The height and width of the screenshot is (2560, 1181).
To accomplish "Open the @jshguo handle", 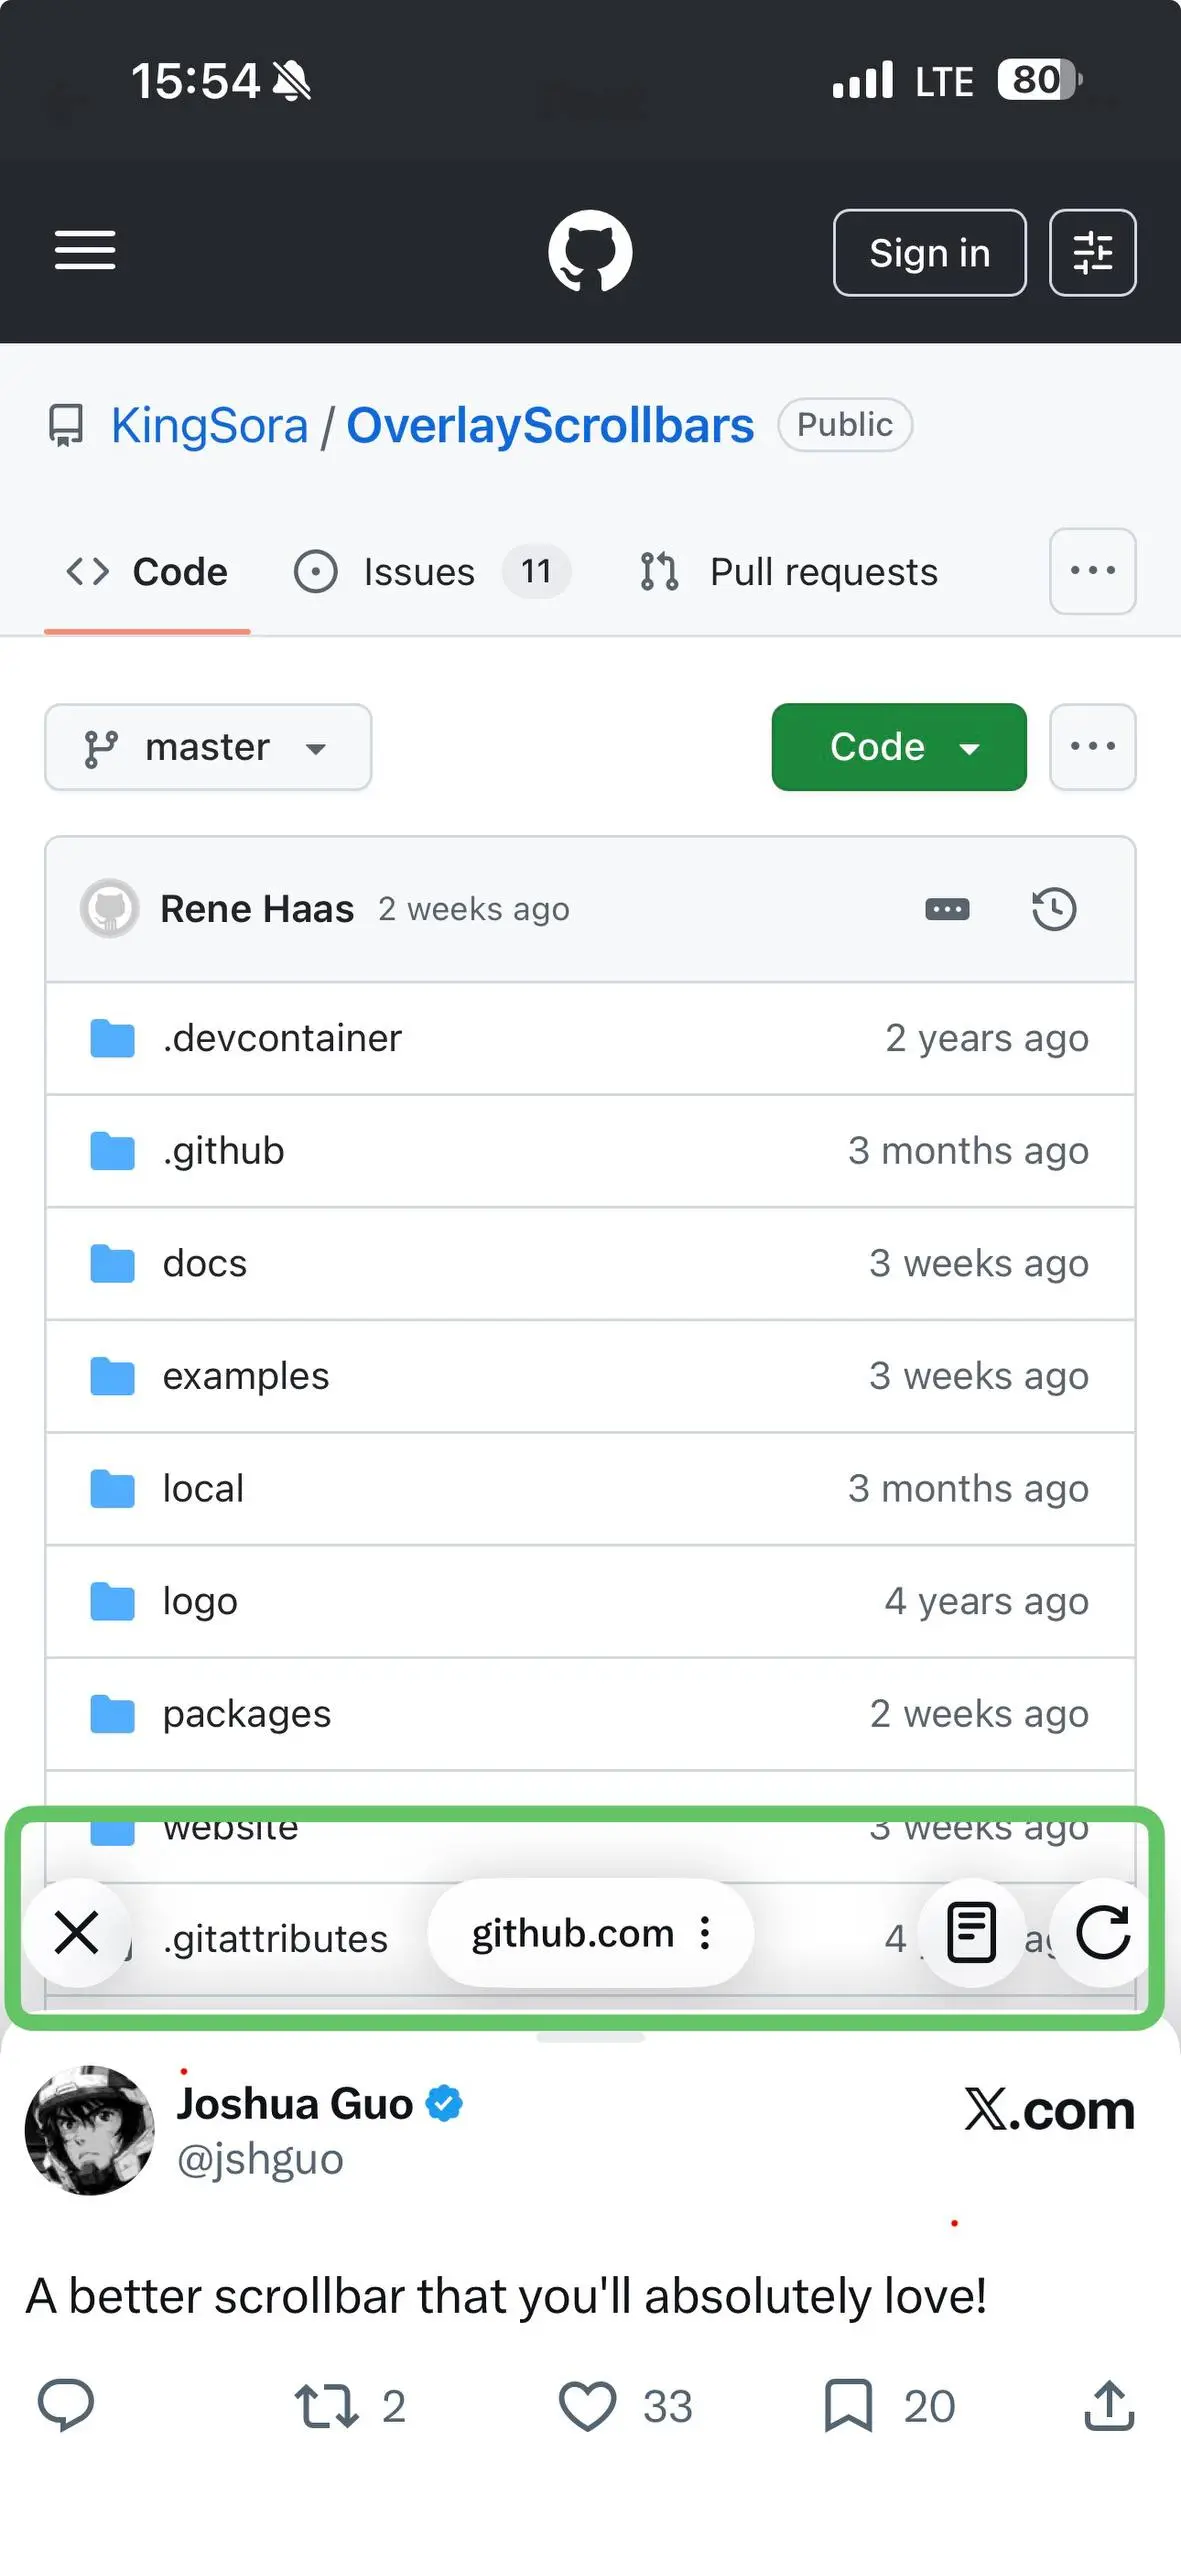I will [260, 2159].
